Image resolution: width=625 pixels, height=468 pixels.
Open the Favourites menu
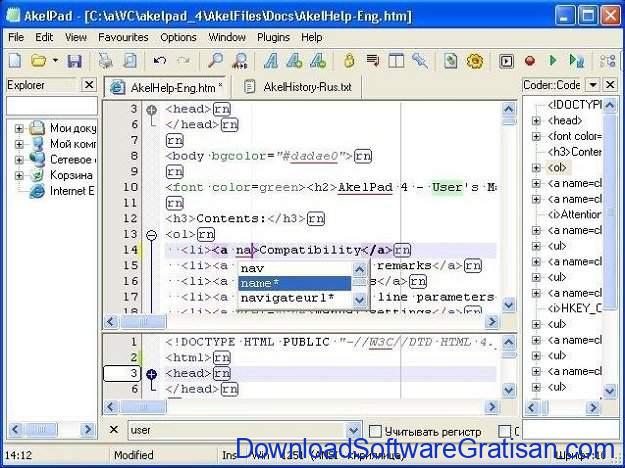coord(123,37)
